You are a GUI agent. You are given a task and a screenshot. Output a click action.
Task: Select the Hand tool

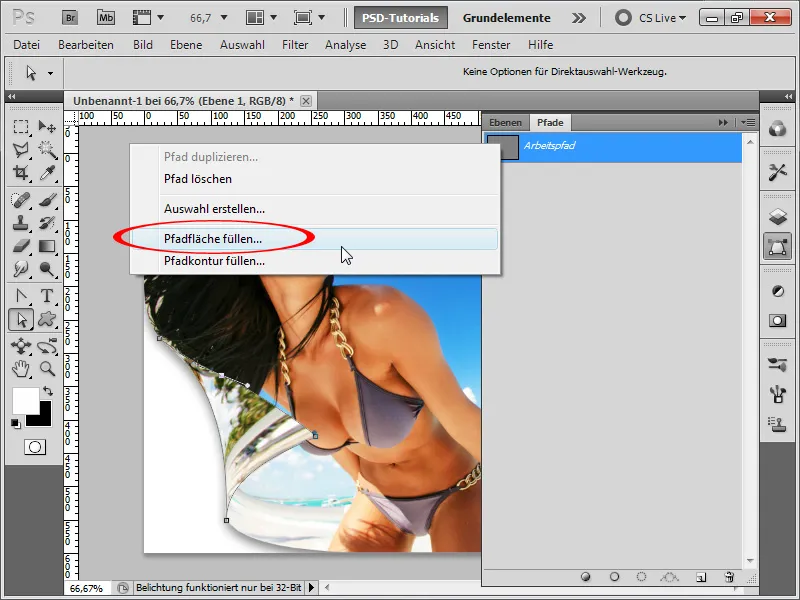(x=21, y=369)
